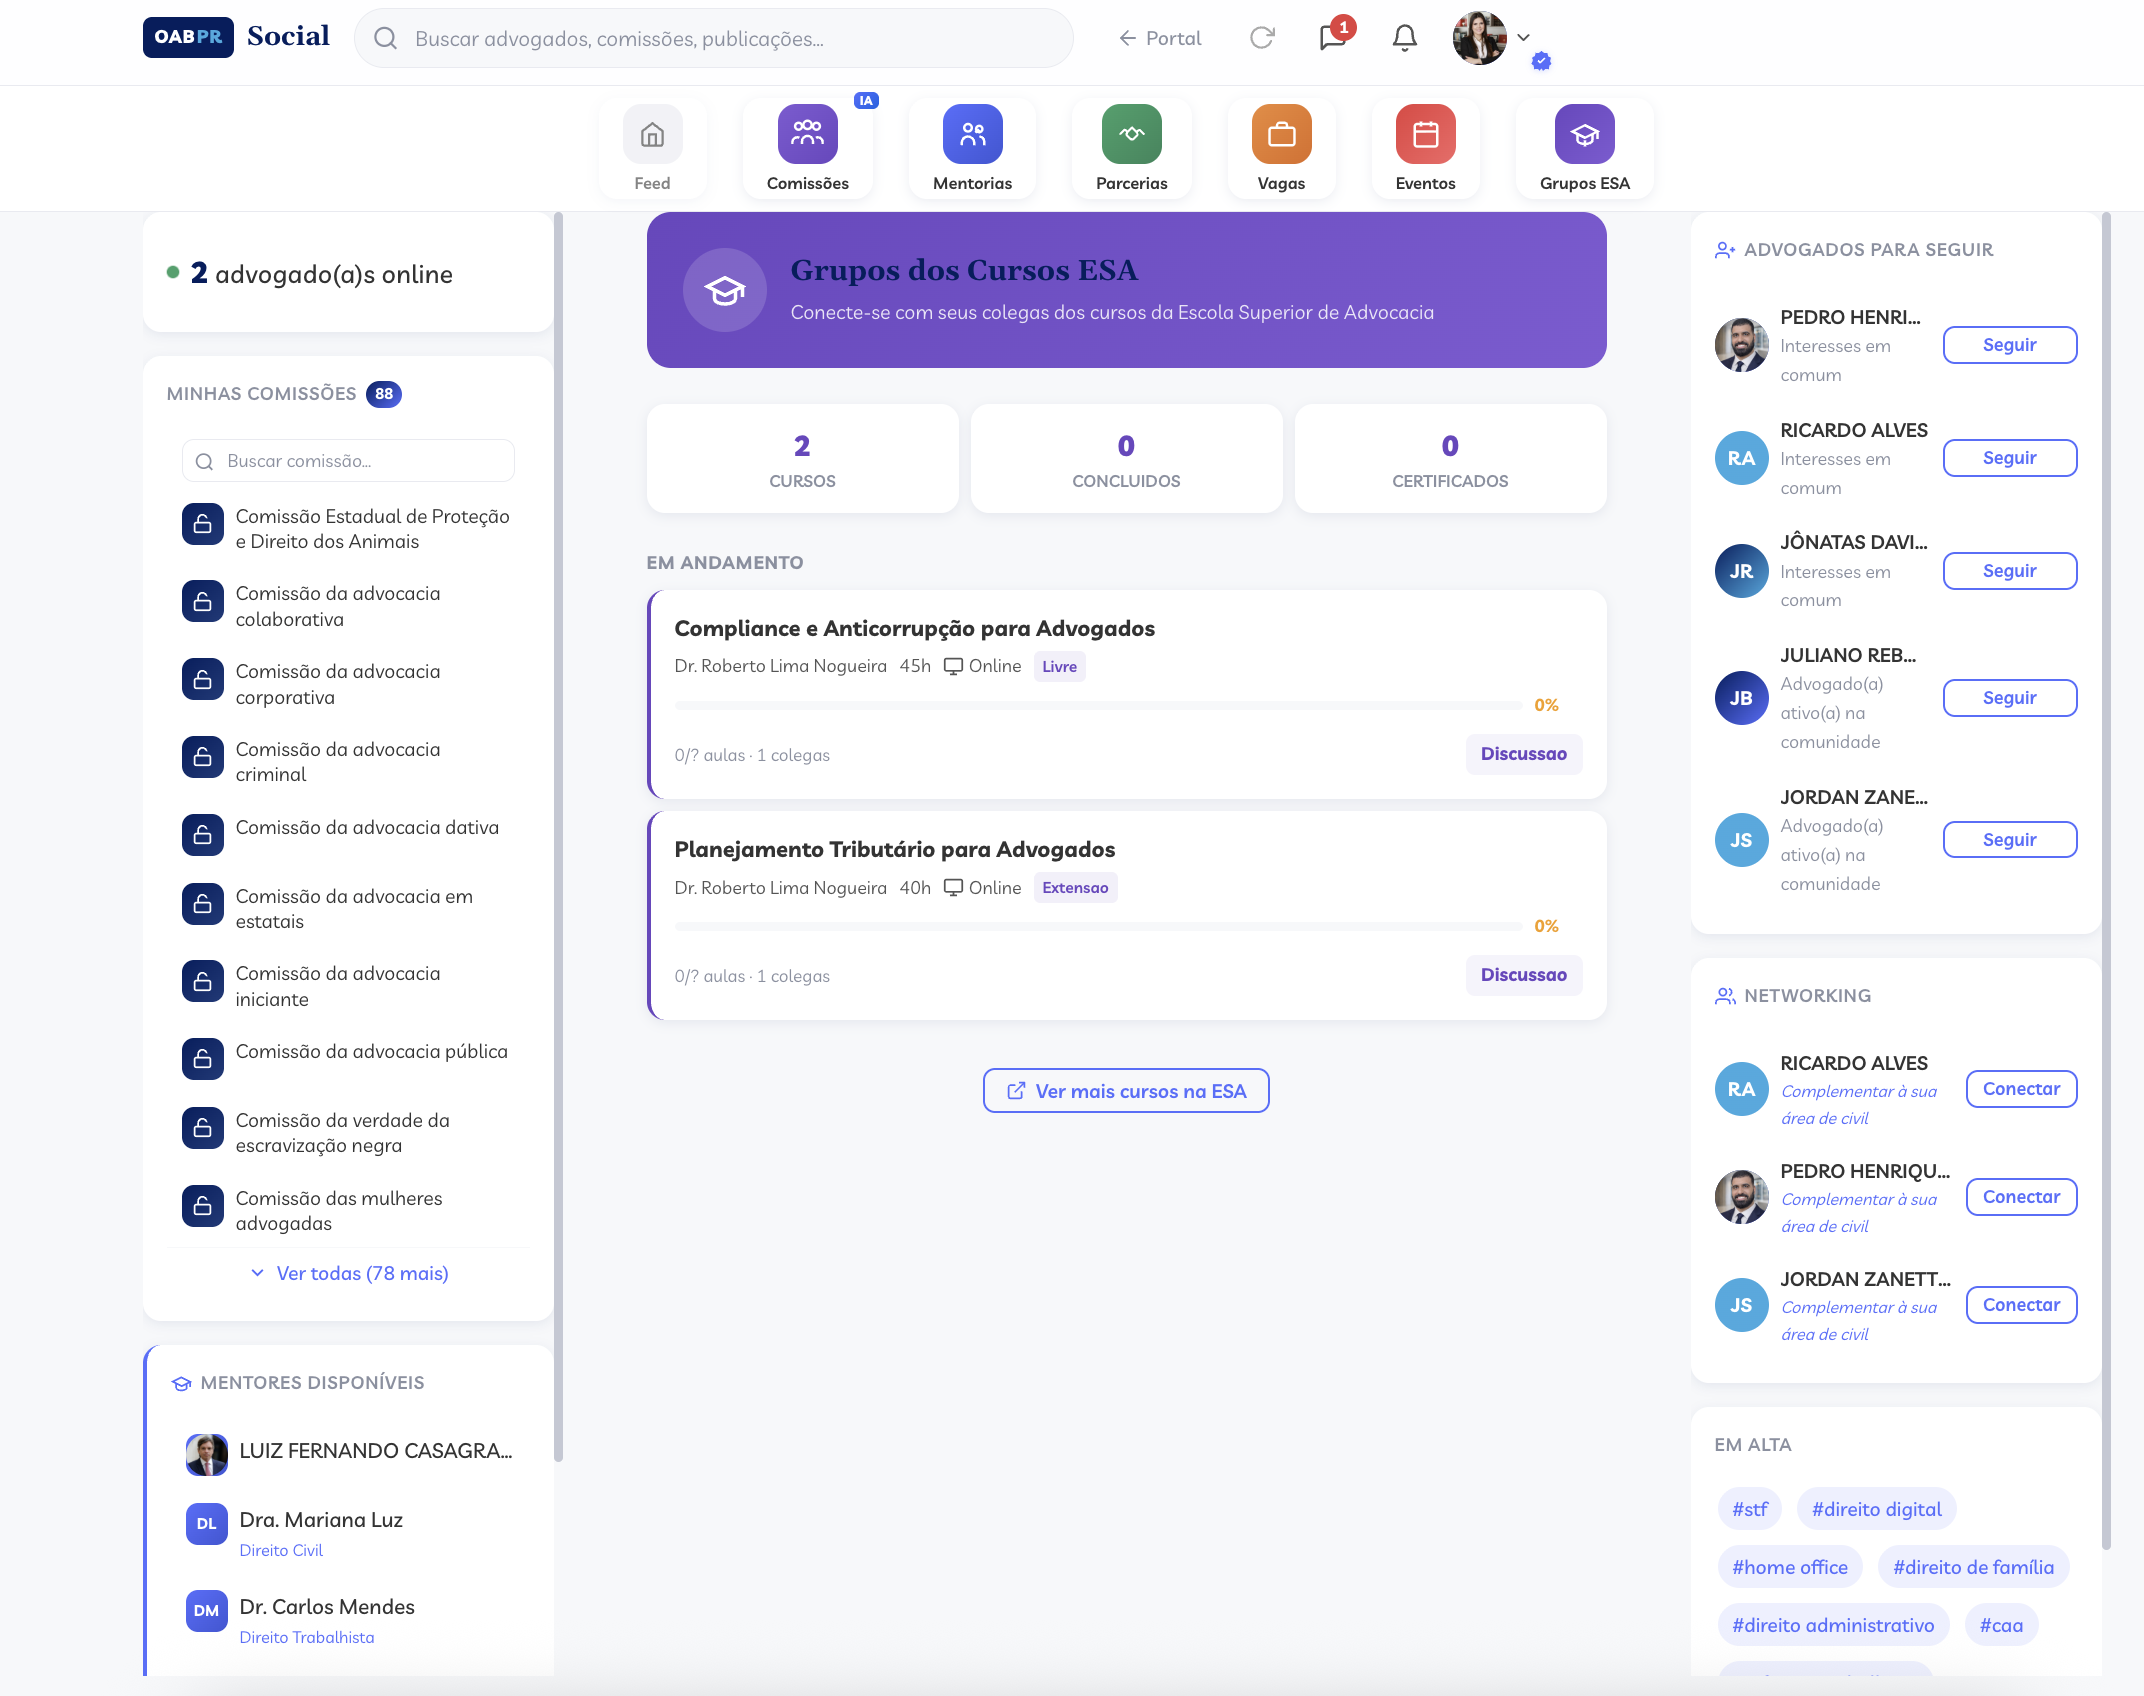This screenshot has height=1696, width=2144.
Task: Open the Mentorias section icon
Action: pos(972,135)
